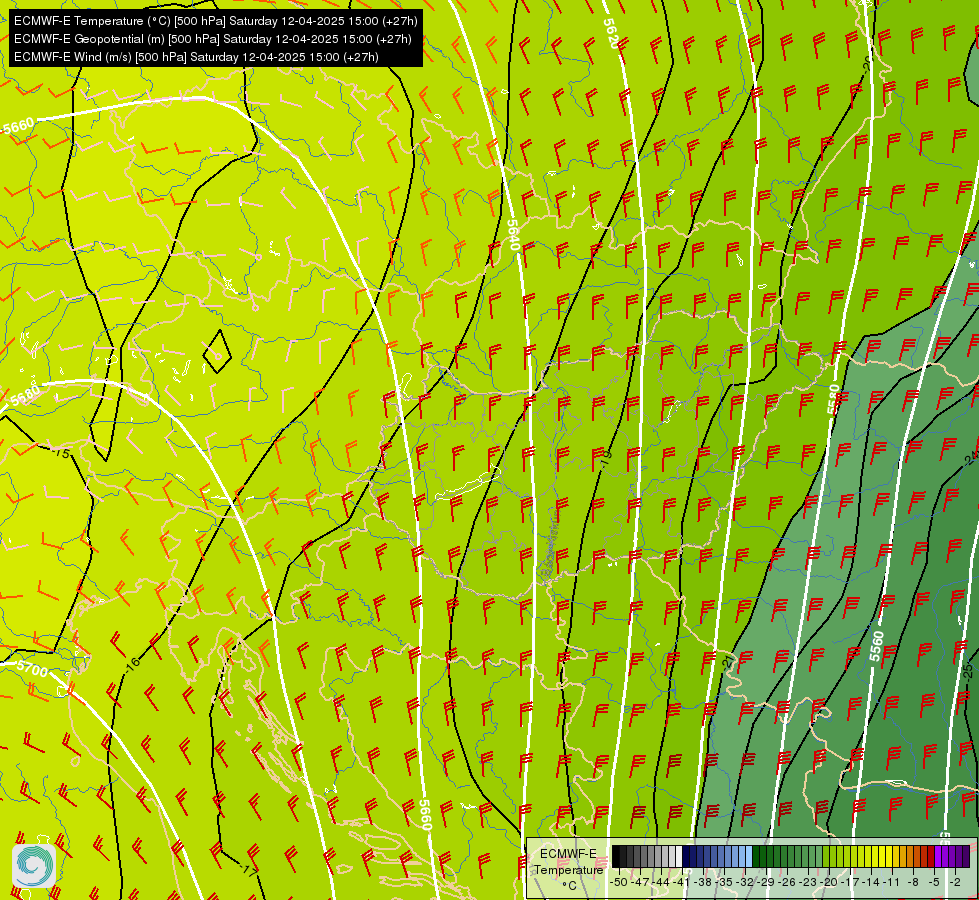Click the 5580 geopotential contour label

click(834, 400)
